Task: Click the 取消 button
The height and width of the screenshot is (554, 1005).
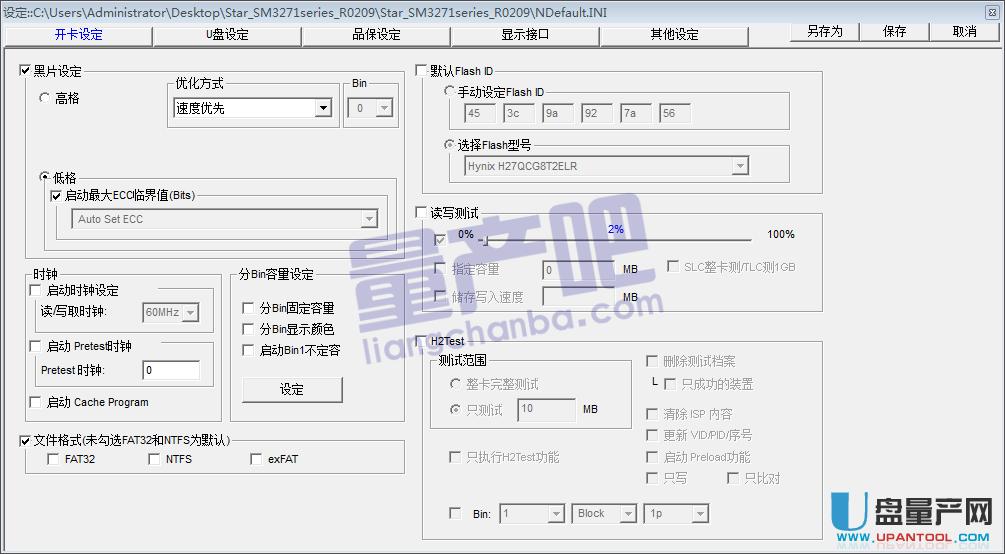Action: (964, 32)
